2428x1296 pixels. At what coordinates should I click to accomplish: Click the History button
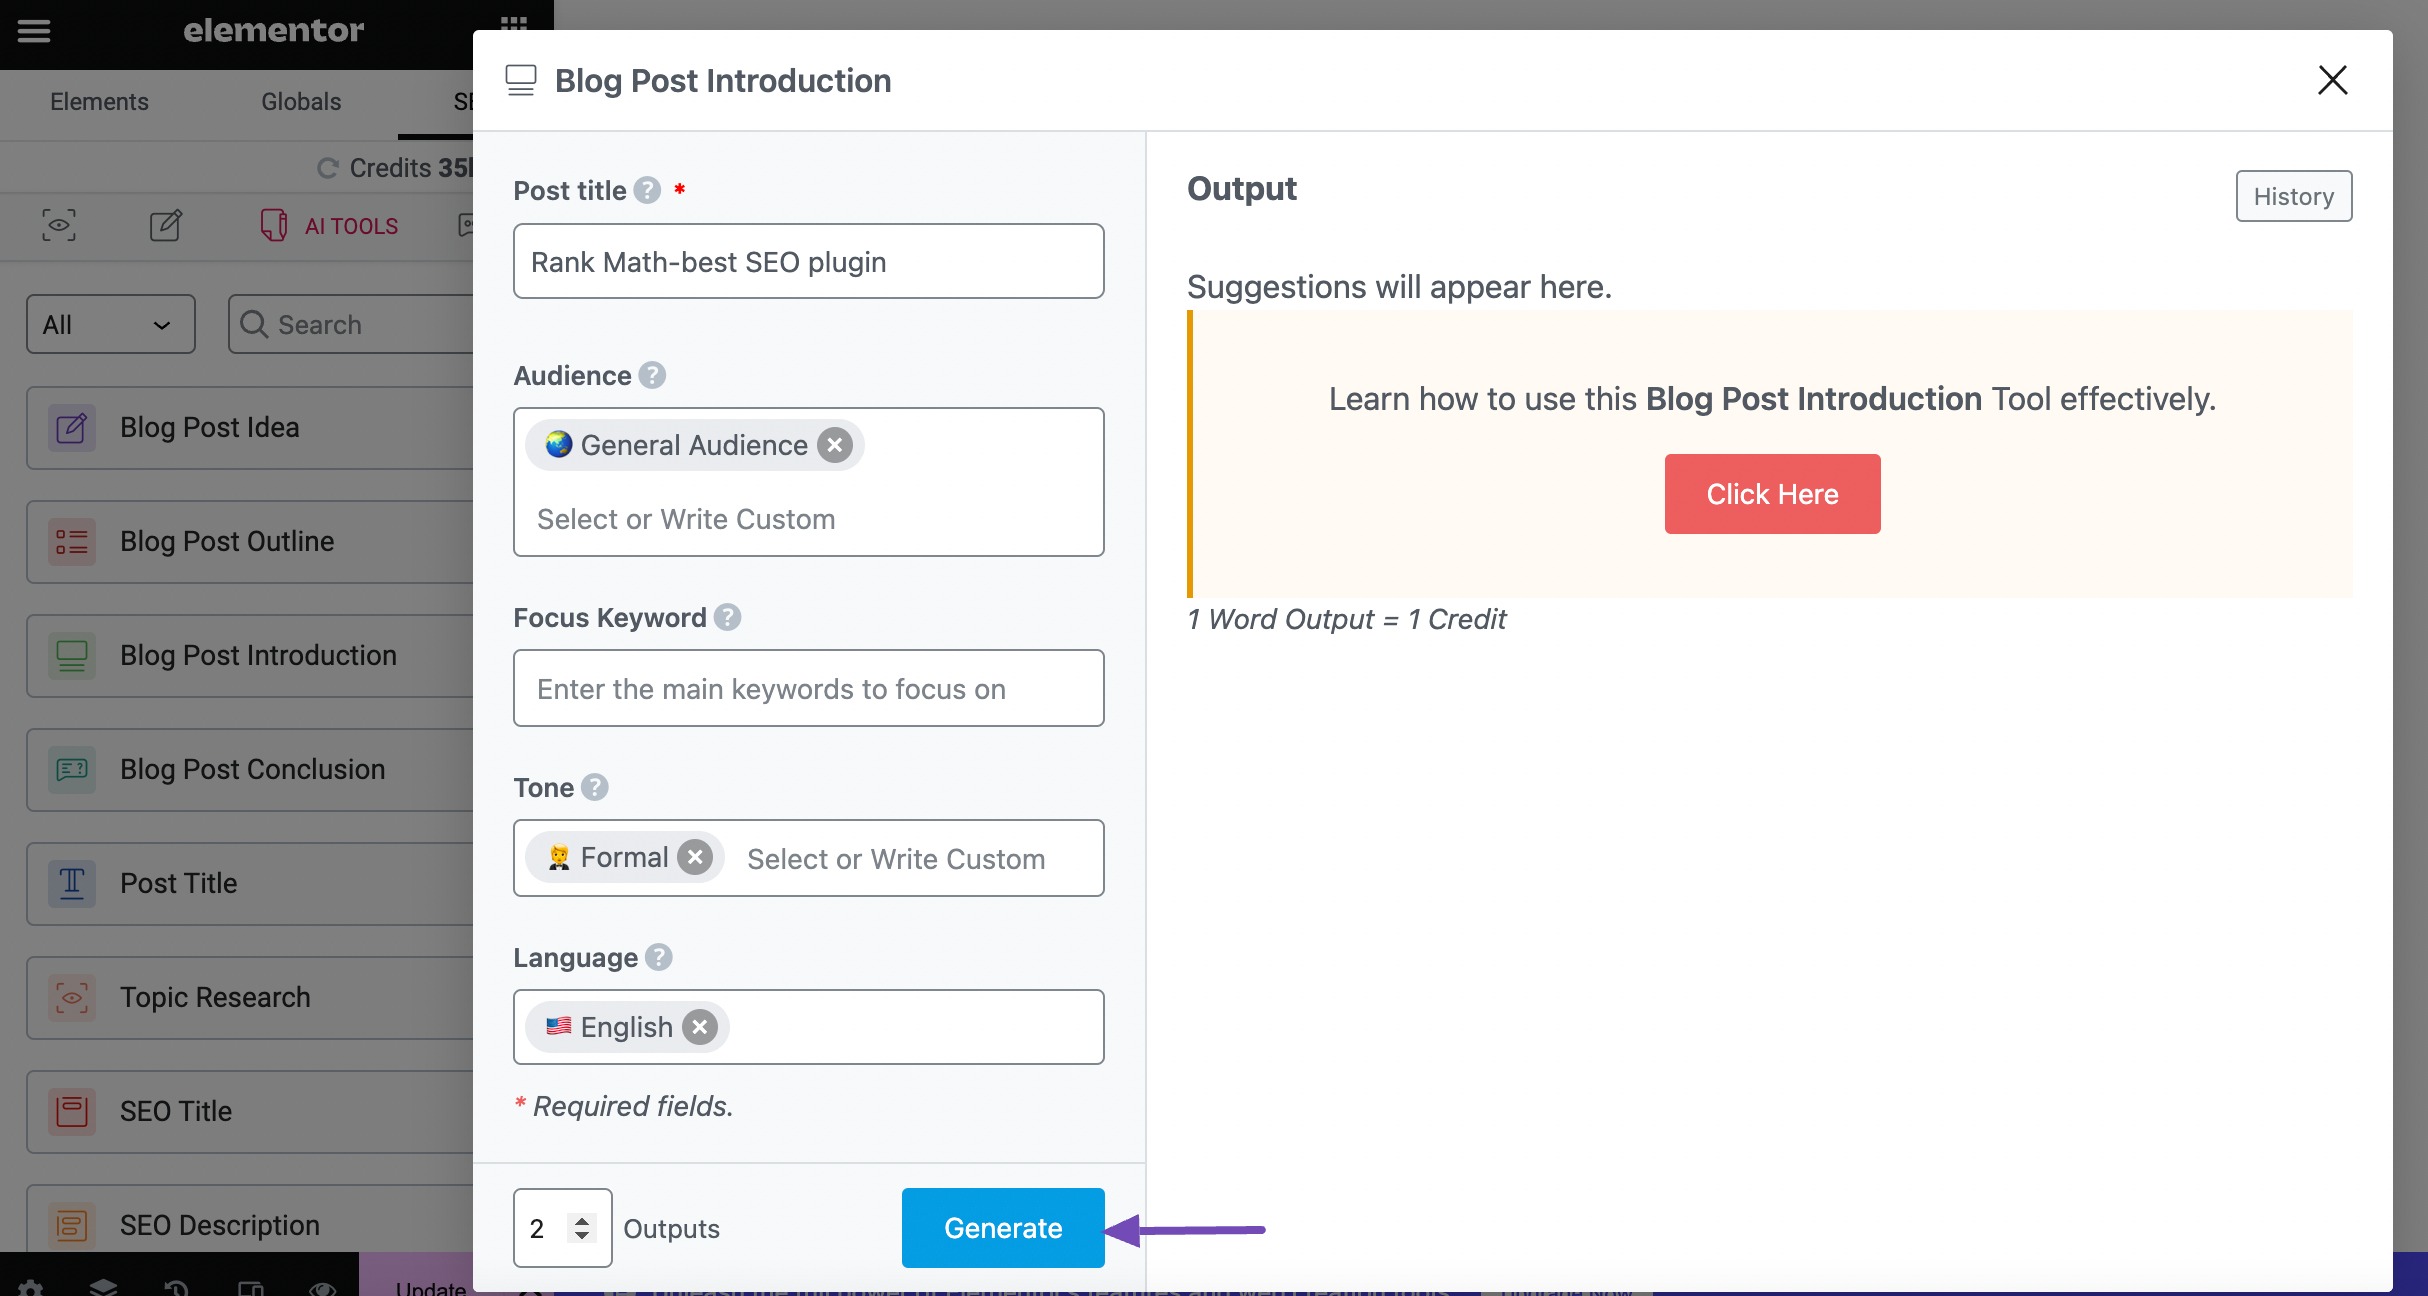pyautogui.click(x=2293, y=196)
